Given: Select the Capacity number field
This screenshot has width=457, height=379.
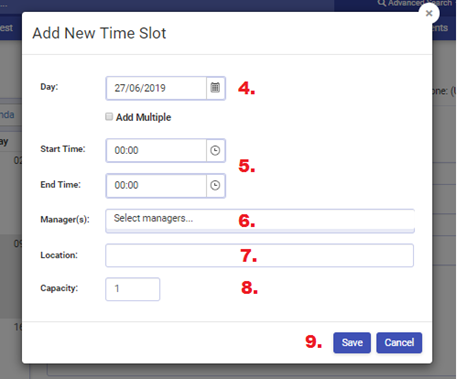Looking at the screenshot, I should click(133, 289).
